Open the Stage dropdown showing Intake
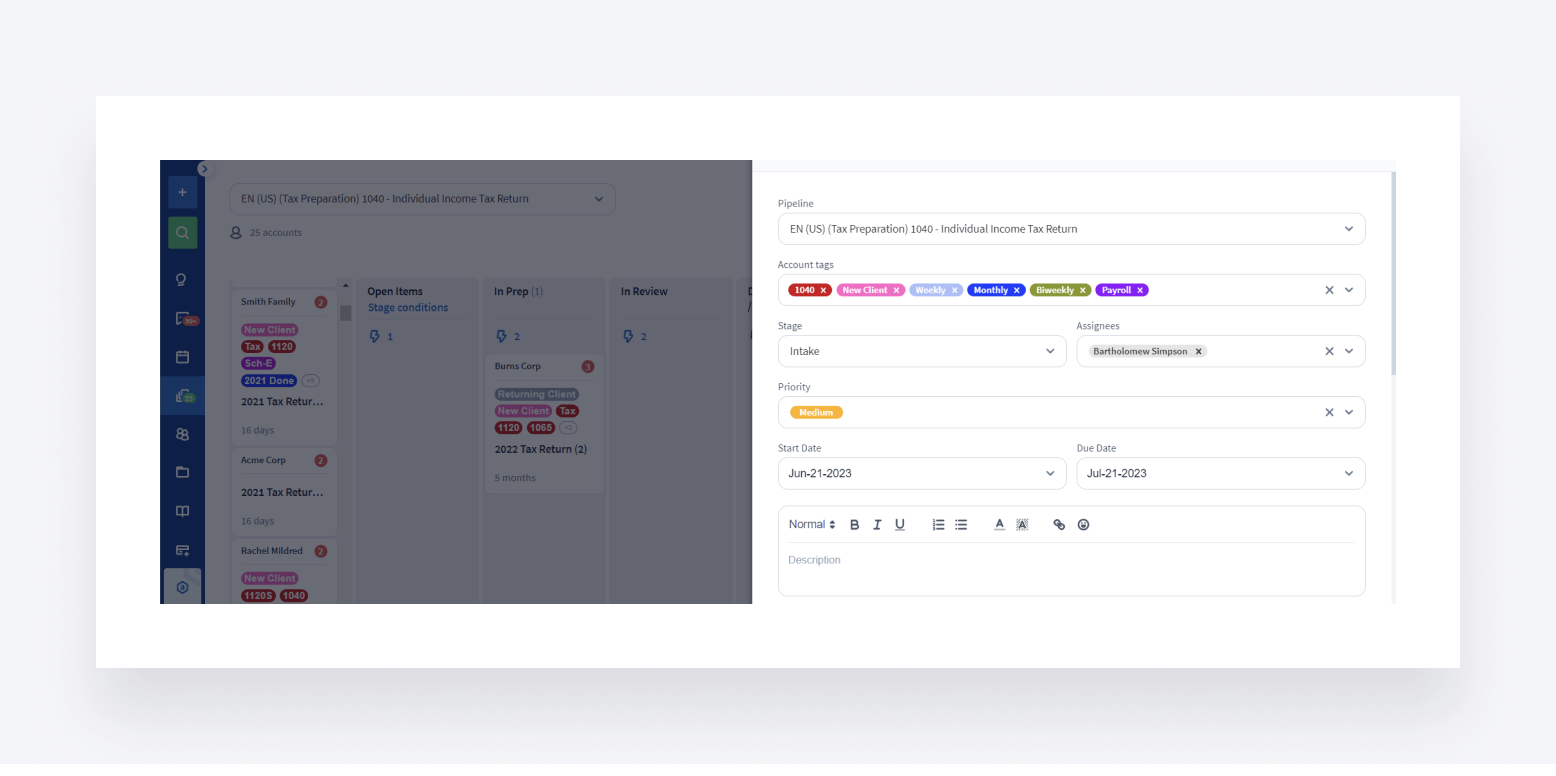 point(921,351)
